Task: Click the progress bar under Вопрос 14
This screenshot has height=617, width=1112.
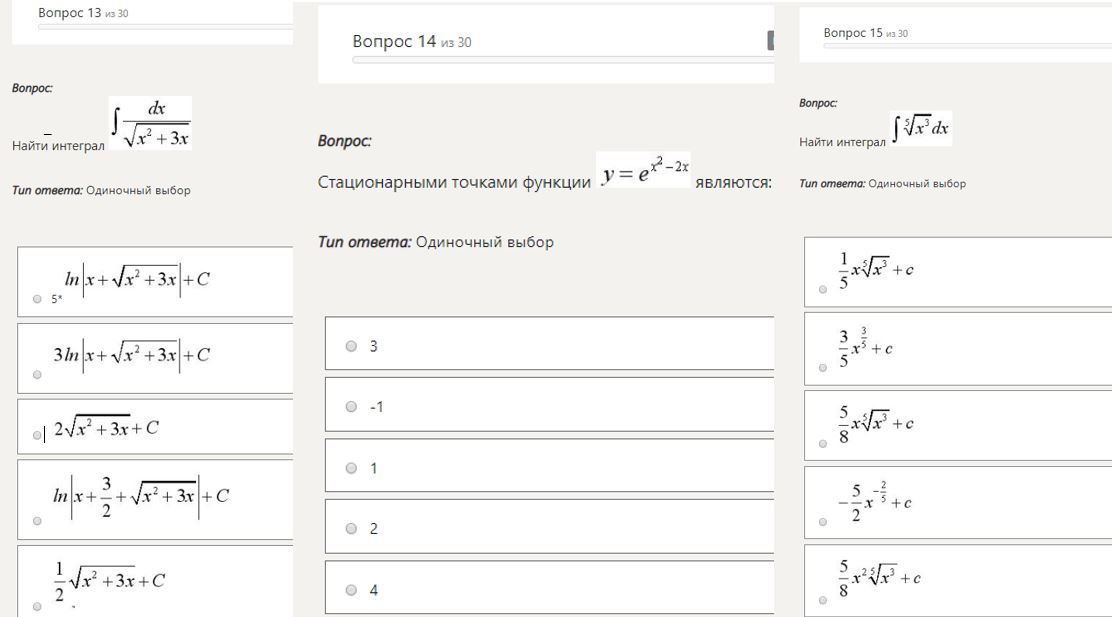Action: [562, 59]
